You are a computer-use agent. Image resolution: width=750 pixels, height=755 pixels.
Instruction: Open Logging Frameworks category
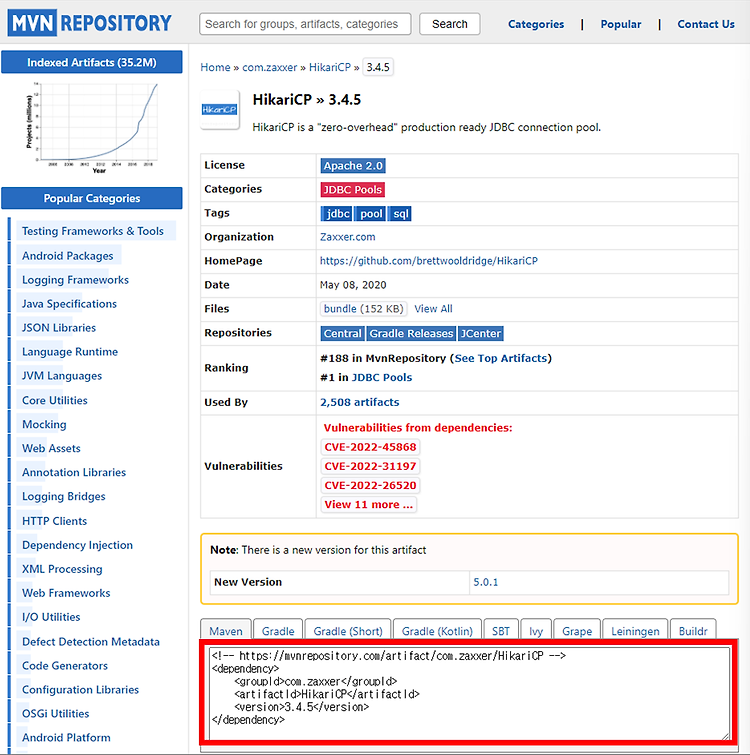click(75, 280)
